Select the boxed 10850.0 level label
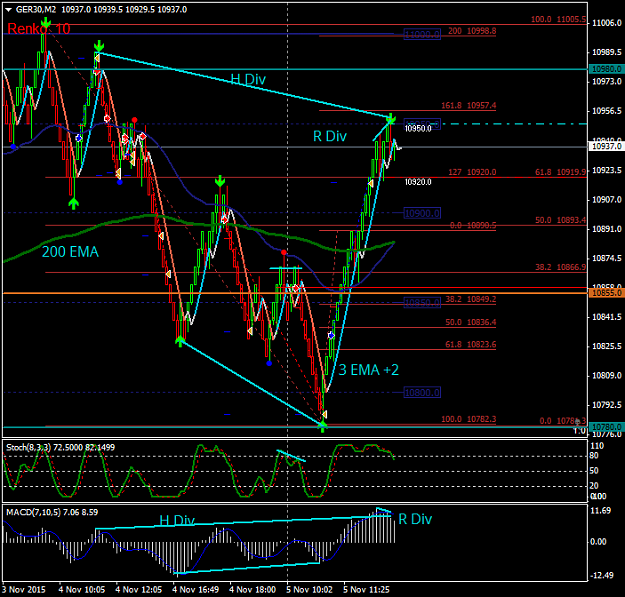Screen dimensions: 625x597 click(x=422, y=303)
